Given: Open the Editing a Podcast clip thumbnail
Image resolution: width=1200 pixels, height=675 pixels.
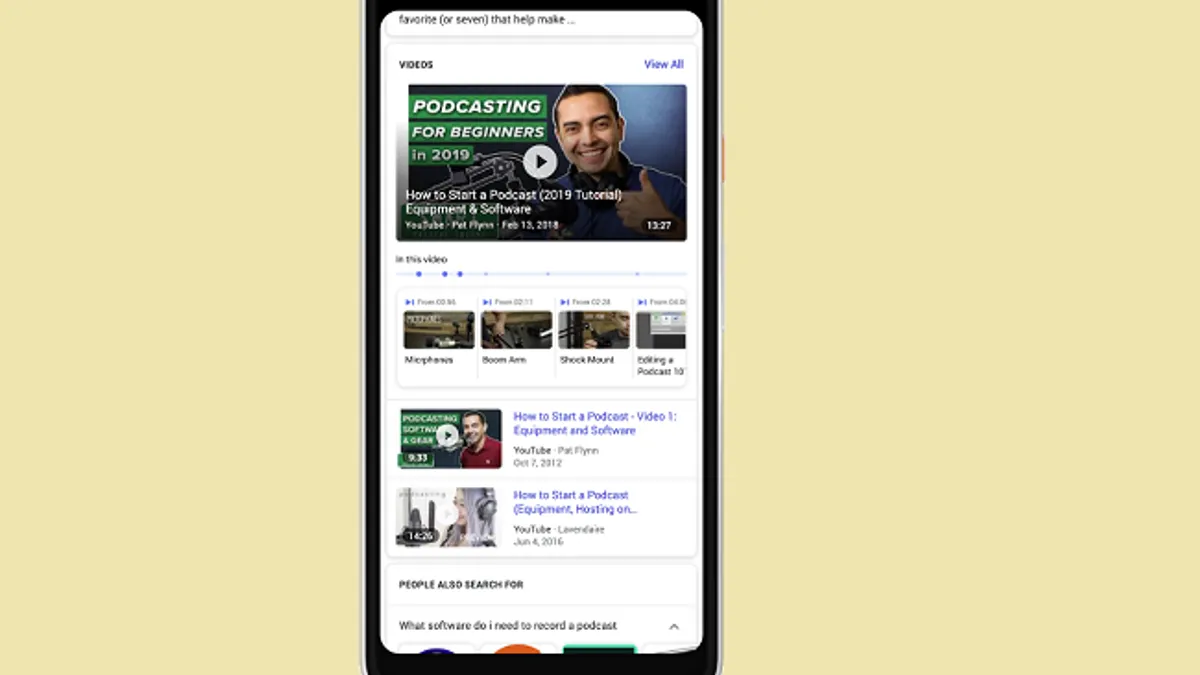Looking at the screenshot, I should point(661,330).
